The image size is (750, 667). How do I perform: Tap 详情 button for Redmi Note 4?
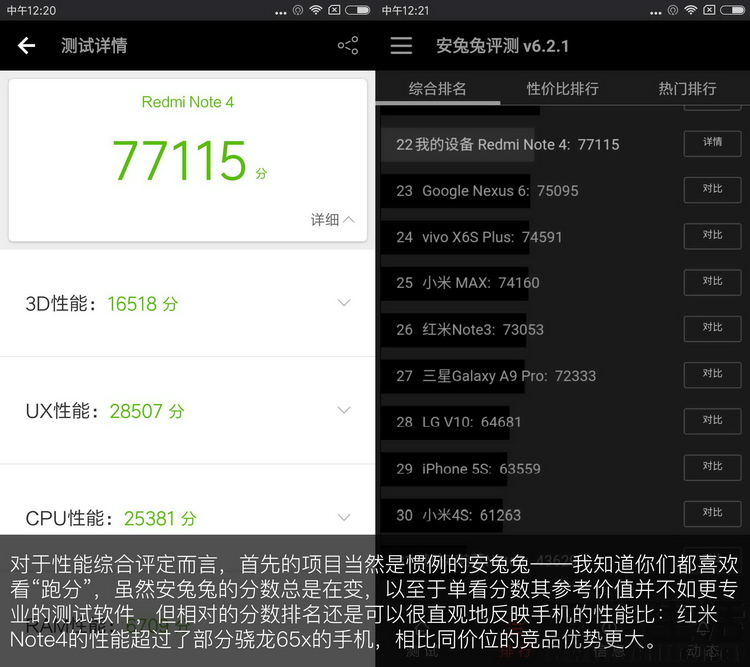[712, 143]
